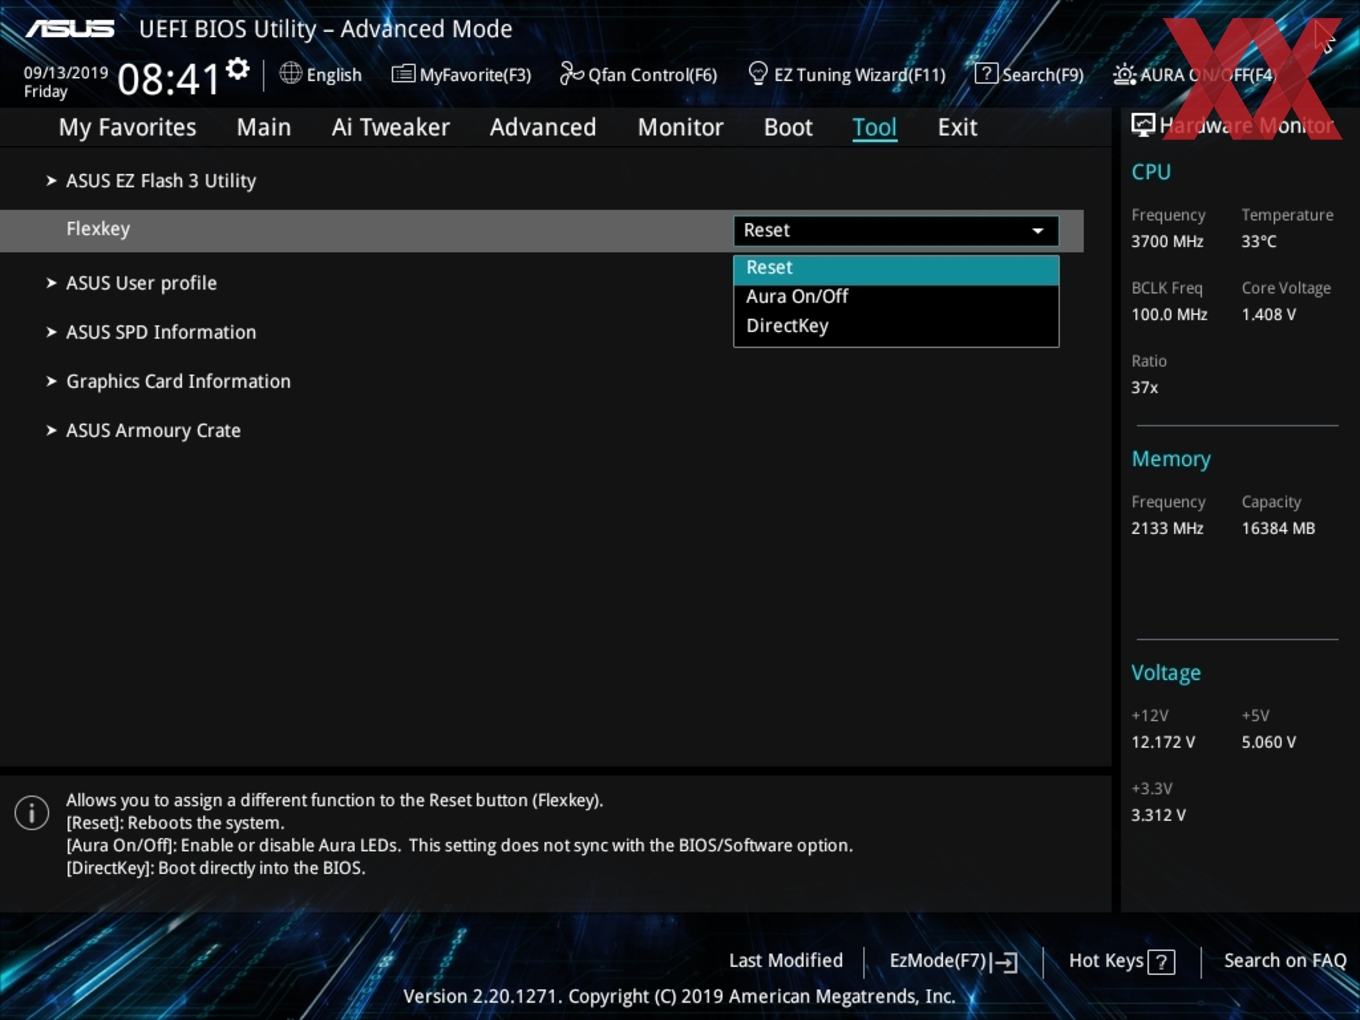Open Search(F9) question icon
Screen dimensions: 1360x1020
coord(986,73)
